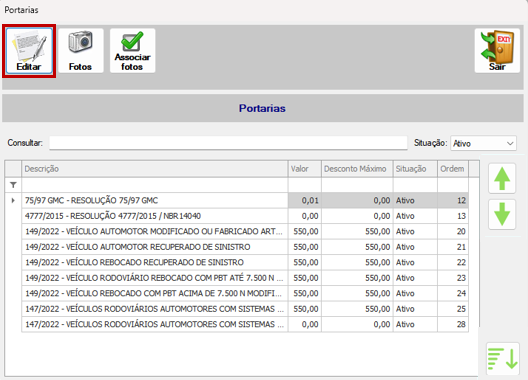Open the Fotos camera button
This screenshot has width=528, height=380.
(x=81, y=51)
